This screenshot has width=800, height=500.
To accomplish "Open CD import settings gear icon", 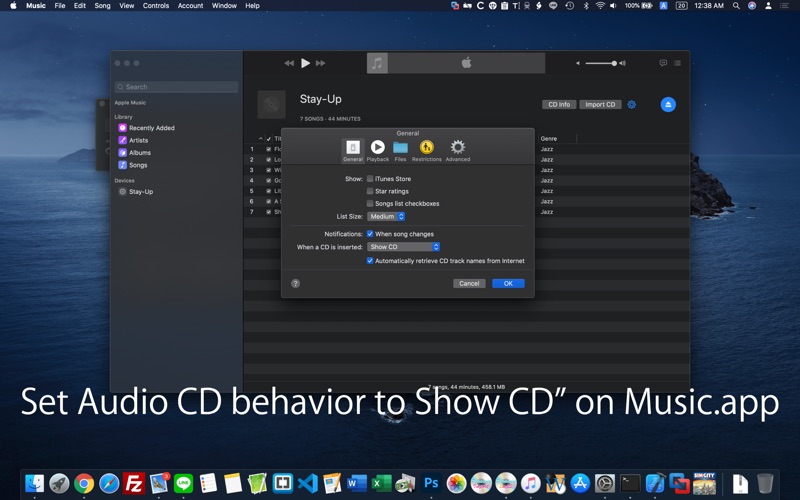I will 632,105.
